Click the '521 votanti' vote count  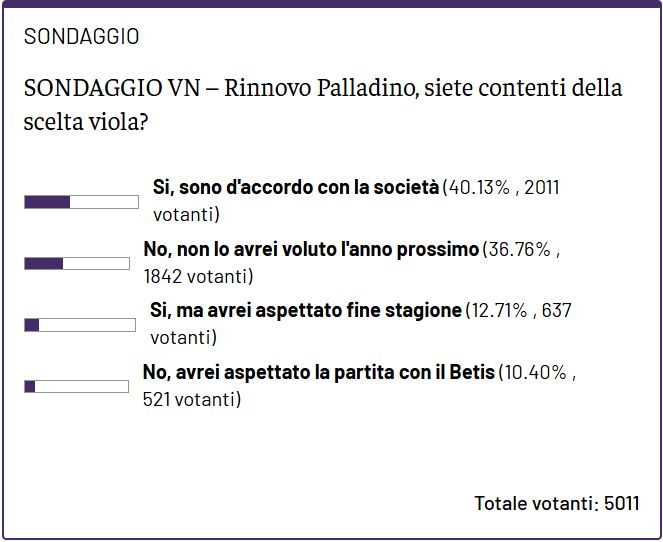(x=192, y=400)
